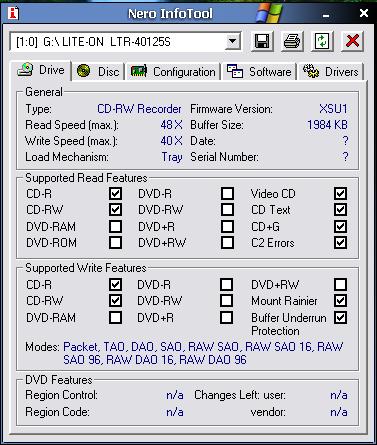377x445 pixels.
Task: Click the 'CD-RW Recorder' type value
Action: click(139, 109)
